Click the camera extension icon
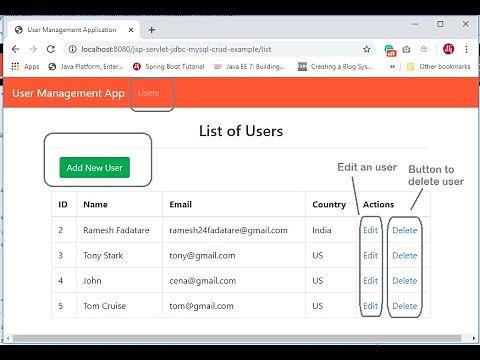 pos(406,50)
